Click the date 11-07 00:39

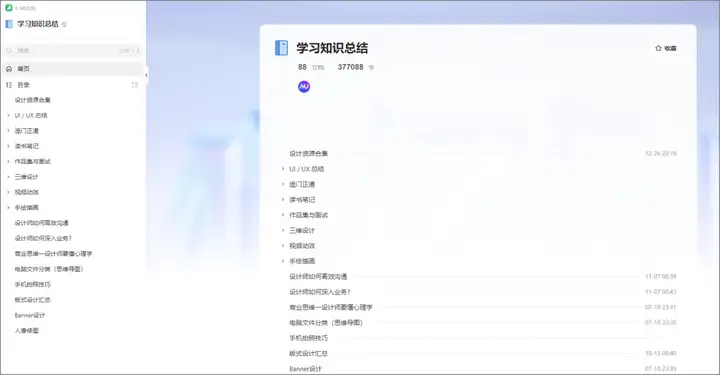(661, 276)
